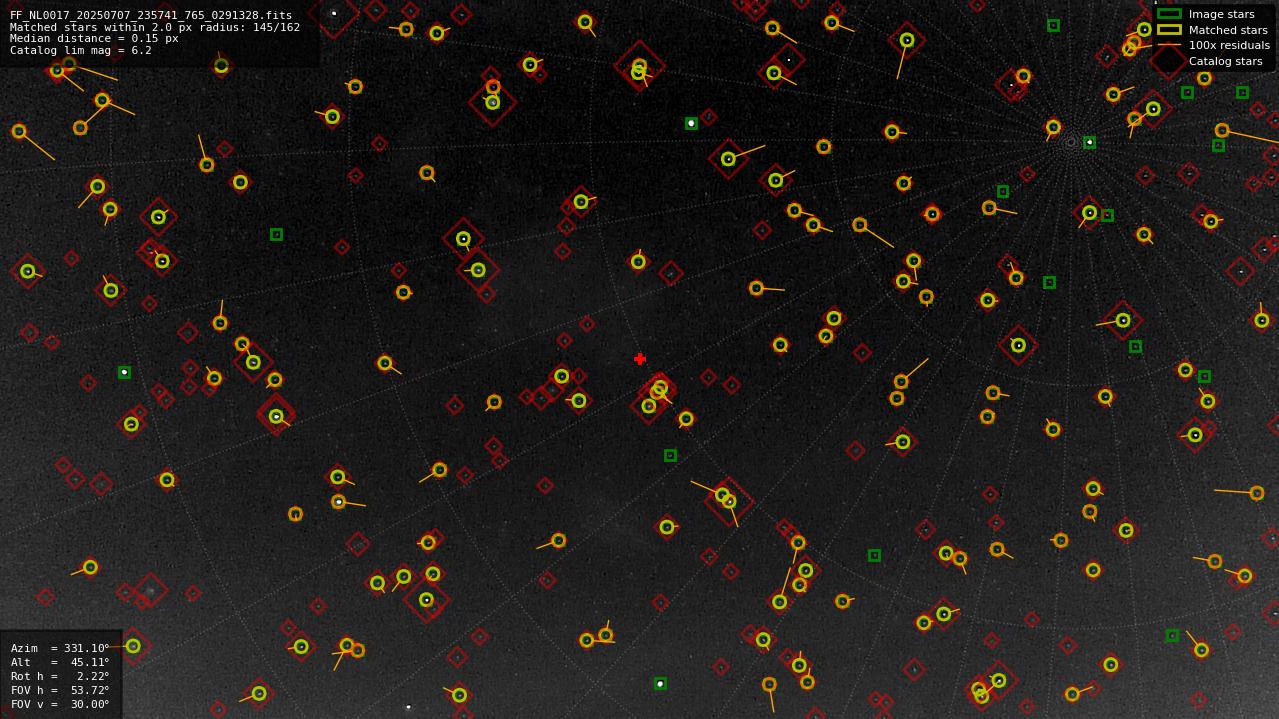This screenshot has height=719, width=1279.
Task: Click the '100x residuals' legend label
Action: click(x=1229, y=46)
